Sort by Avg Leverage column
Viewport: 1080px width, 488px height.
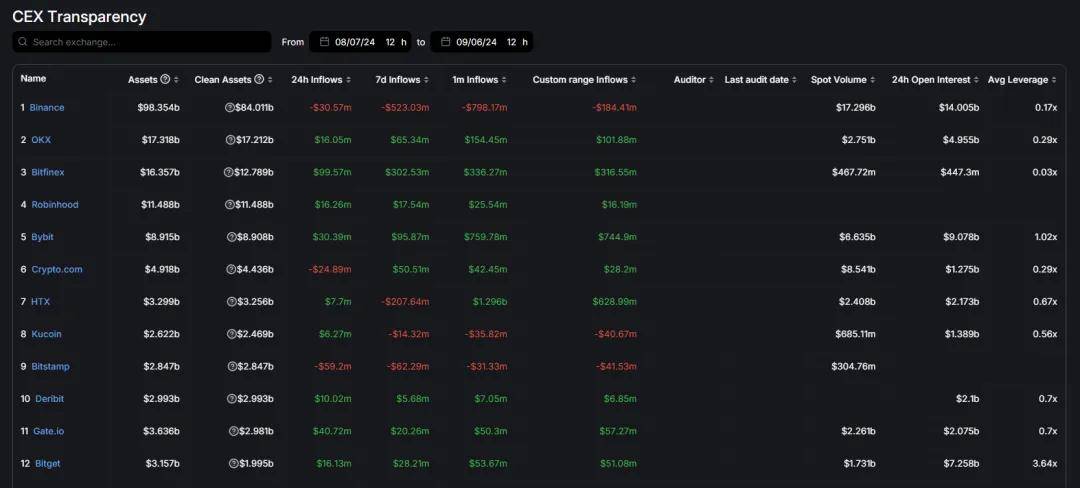pyautogui.click(x=1055, y=80)
